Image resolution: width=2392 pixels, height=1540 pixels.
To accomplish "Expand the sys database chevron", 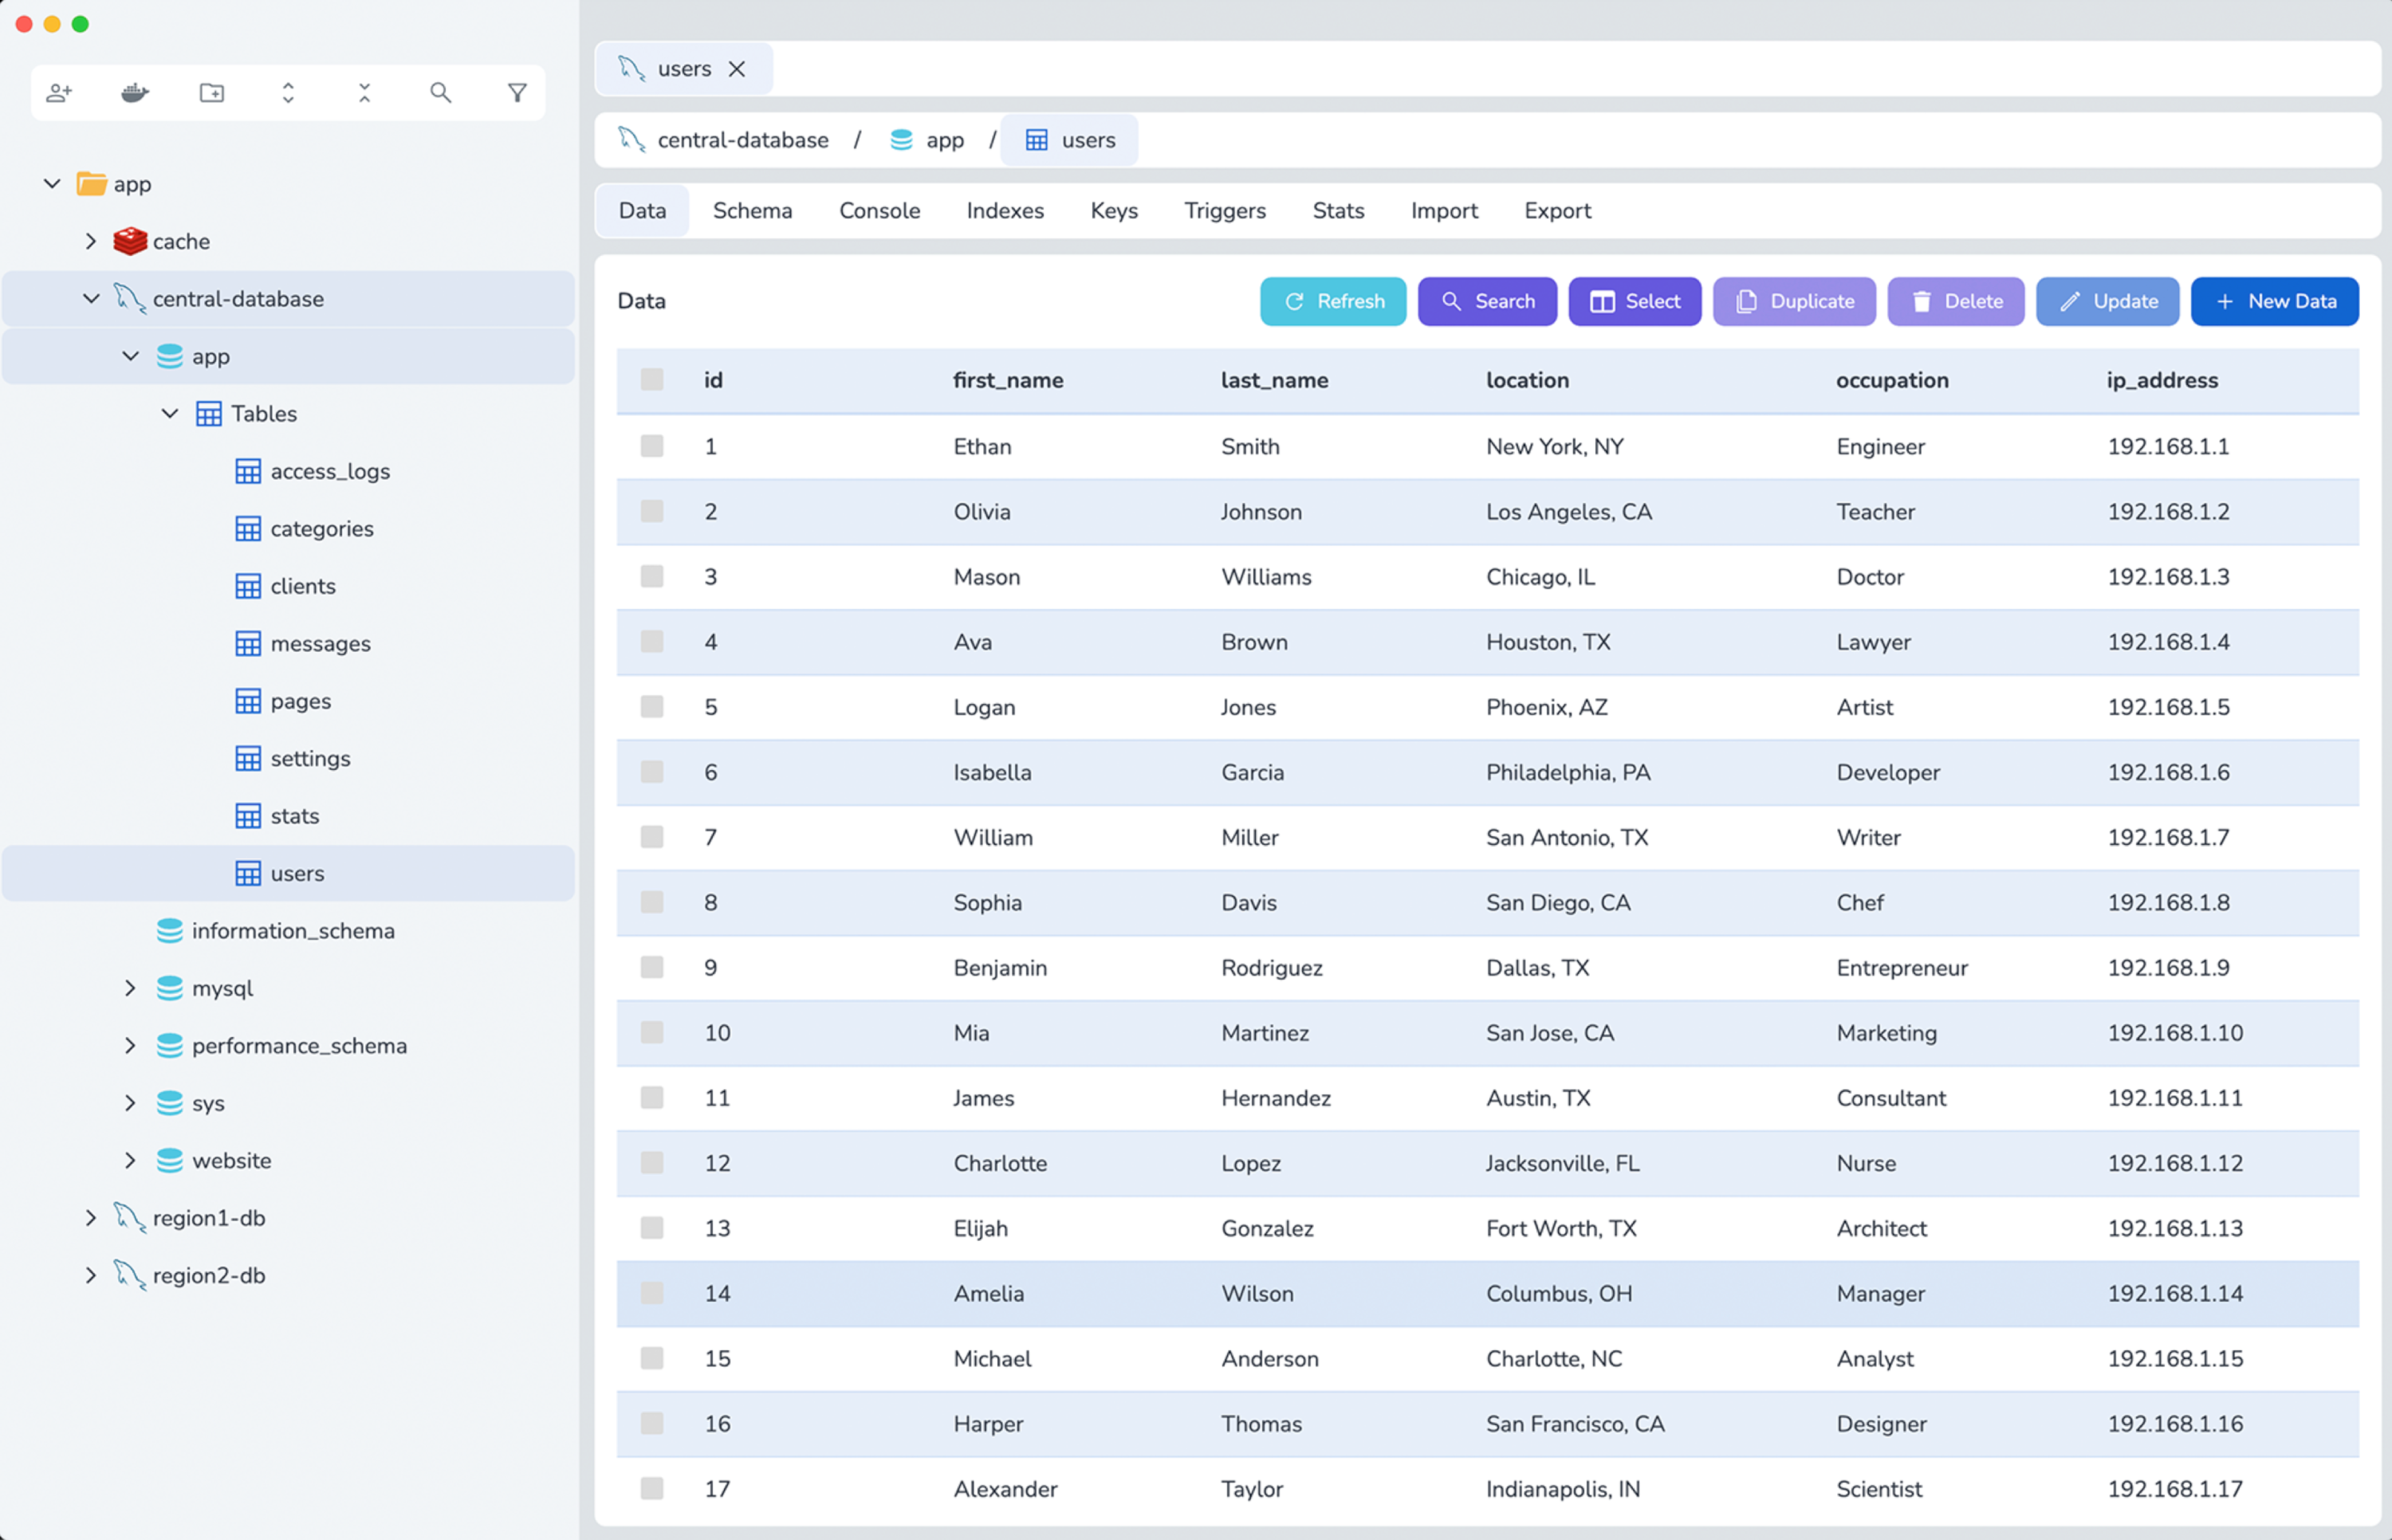I will 130,1103.
